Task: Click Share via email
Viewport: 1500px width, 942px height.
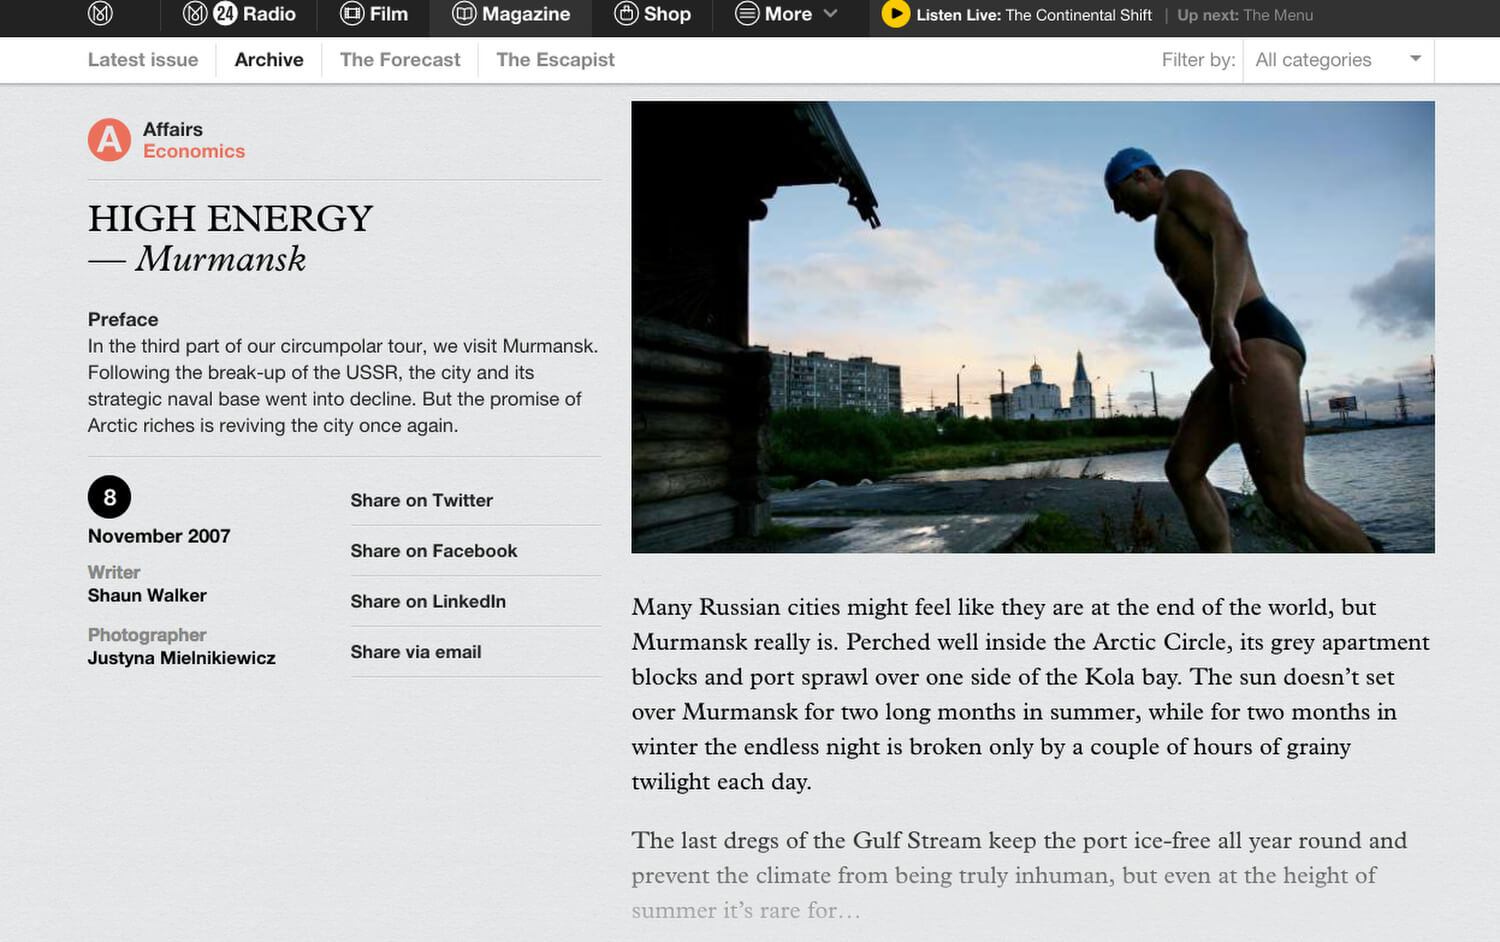Action: (416, 652)
